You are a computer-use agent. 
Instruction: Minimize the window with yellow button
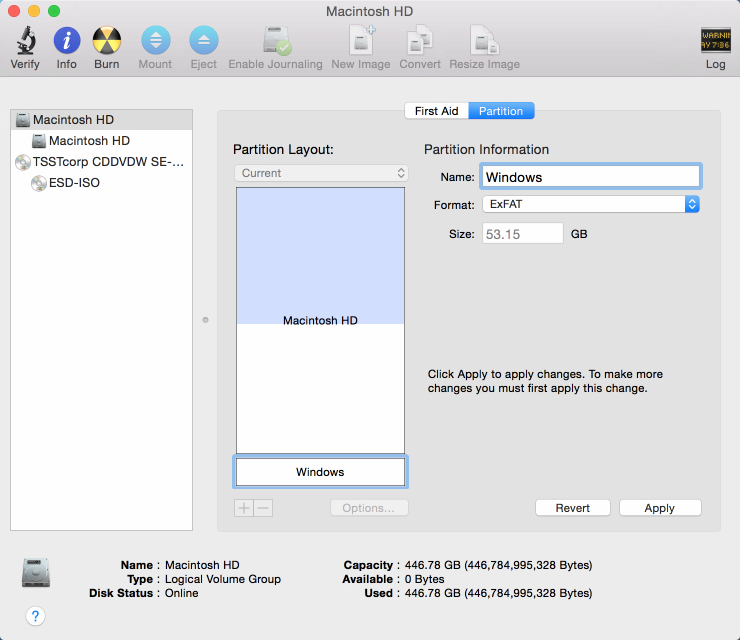point(34,11)
